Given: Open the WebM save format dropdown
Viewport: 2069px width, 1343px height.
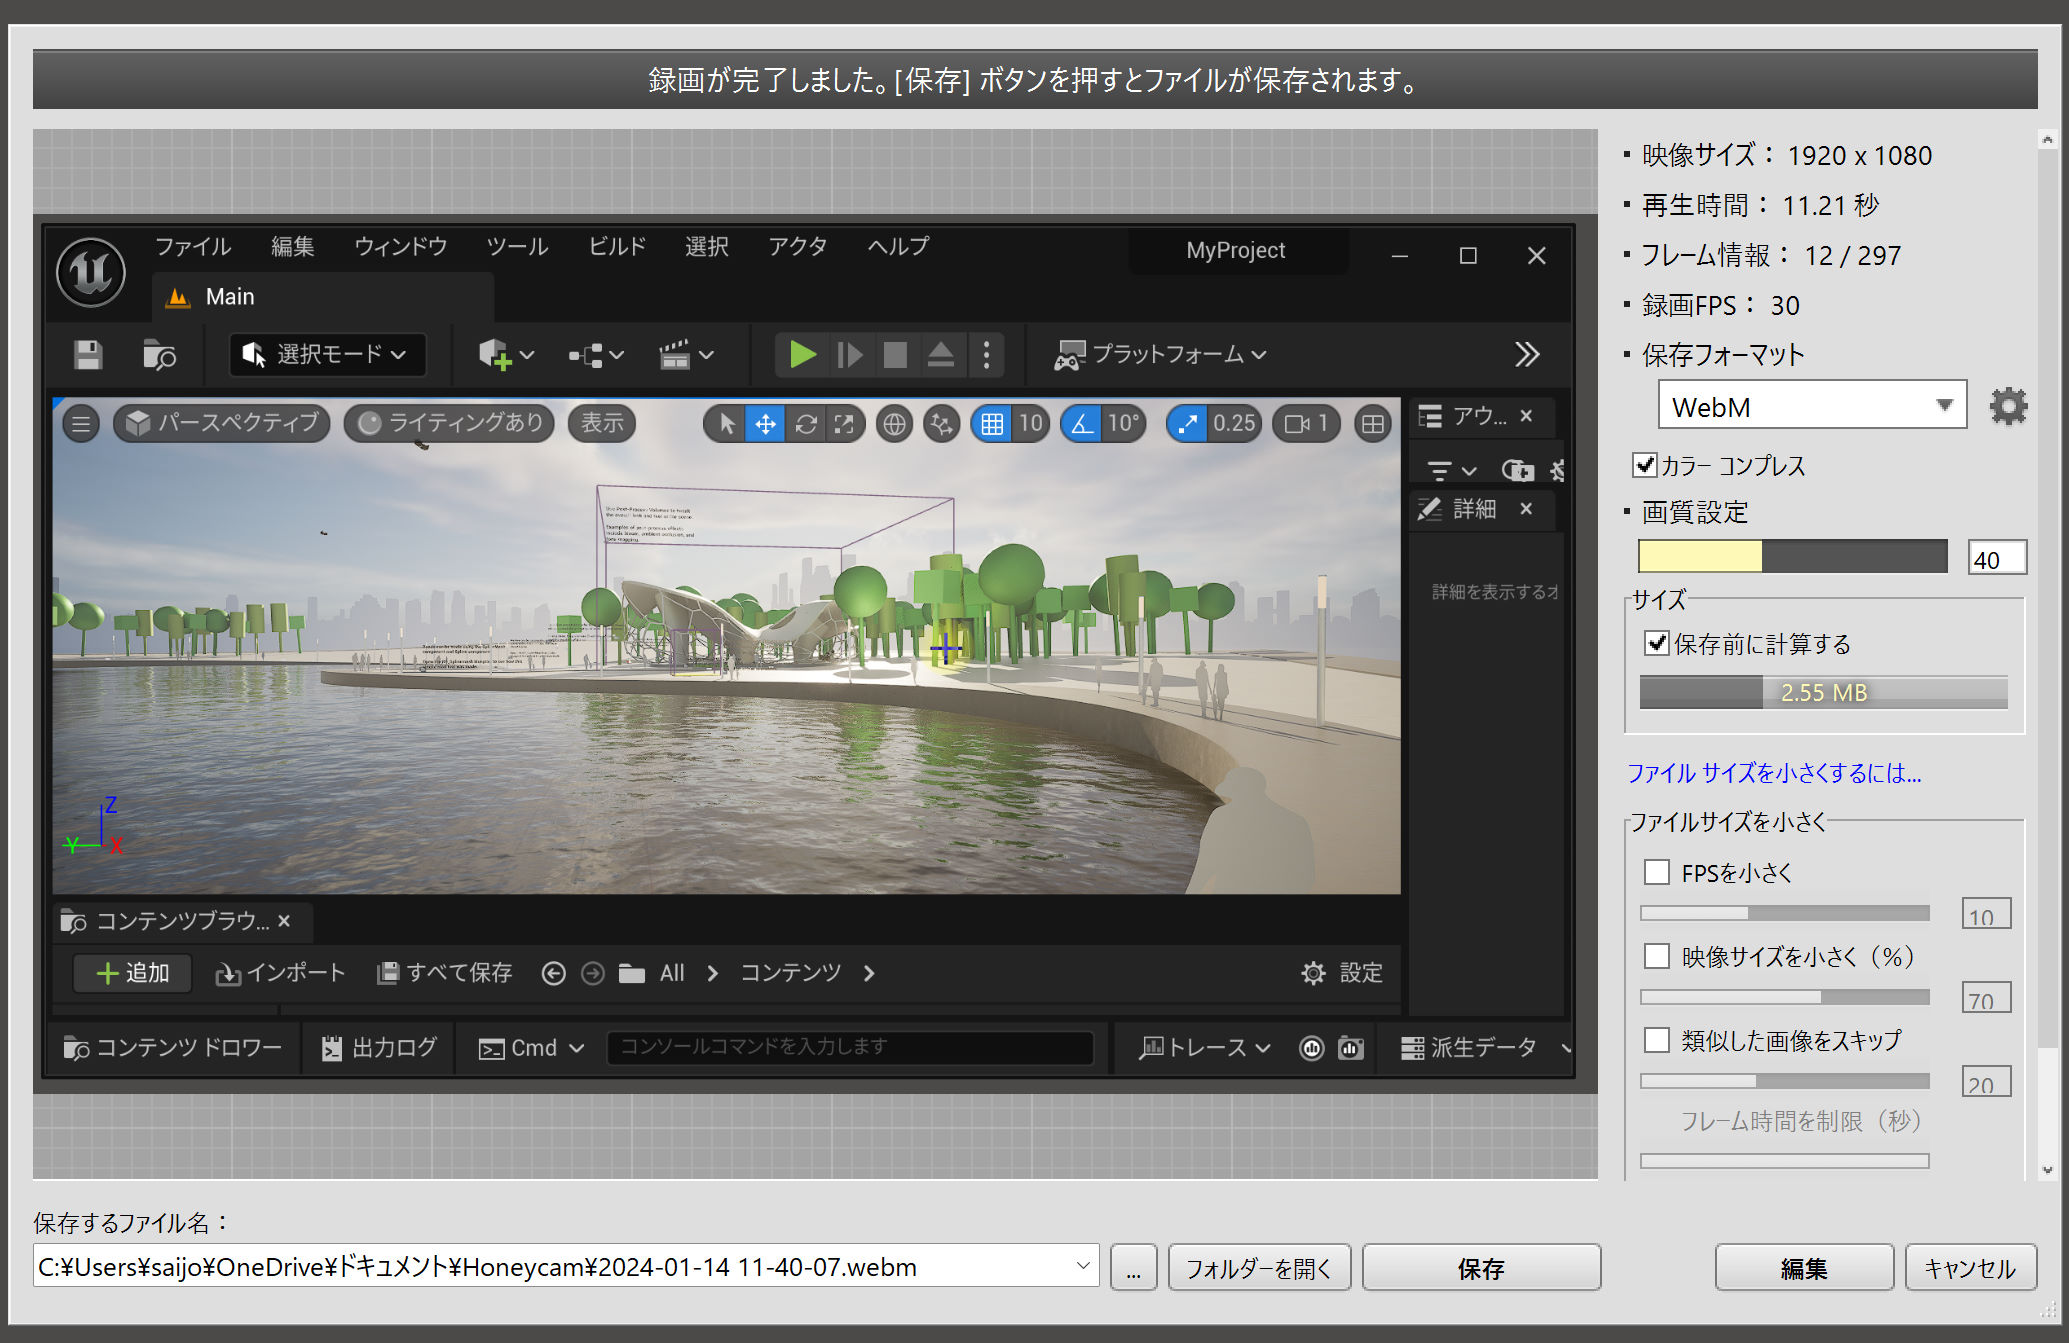Looking at the screenshot, I should click(1812, 406).
